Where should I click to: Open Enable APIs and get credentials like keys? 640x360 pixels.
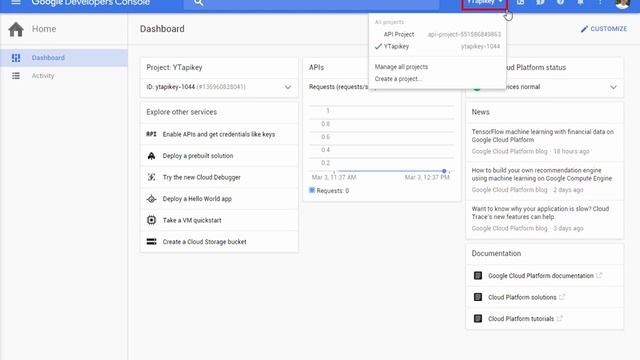pyautogui.click(x=219, y=134)
